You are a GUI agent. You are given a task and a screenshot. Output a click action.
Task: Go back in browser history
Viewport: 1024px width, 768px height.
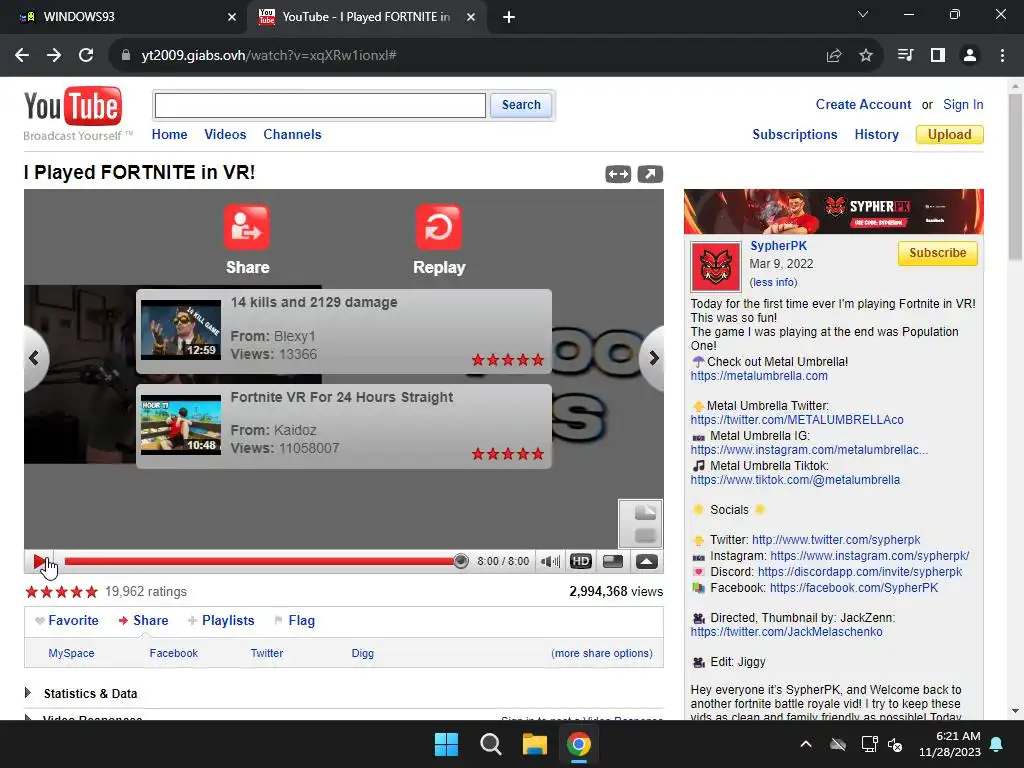tap(22, 56)
